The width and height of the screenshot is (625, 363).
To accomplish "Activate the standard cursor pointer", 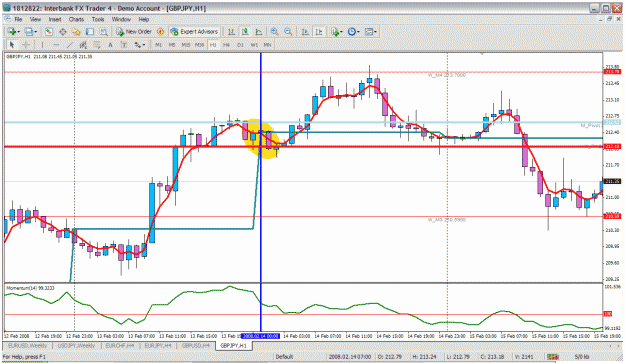I will (x=12, y=45).
